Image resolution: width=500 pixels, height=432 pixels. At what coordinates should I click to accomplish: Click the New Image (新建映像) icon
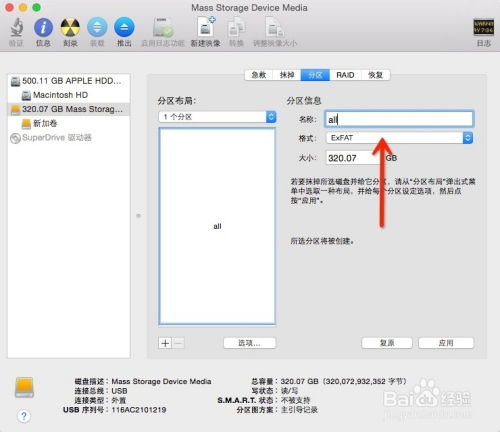(x=206, y=27)
